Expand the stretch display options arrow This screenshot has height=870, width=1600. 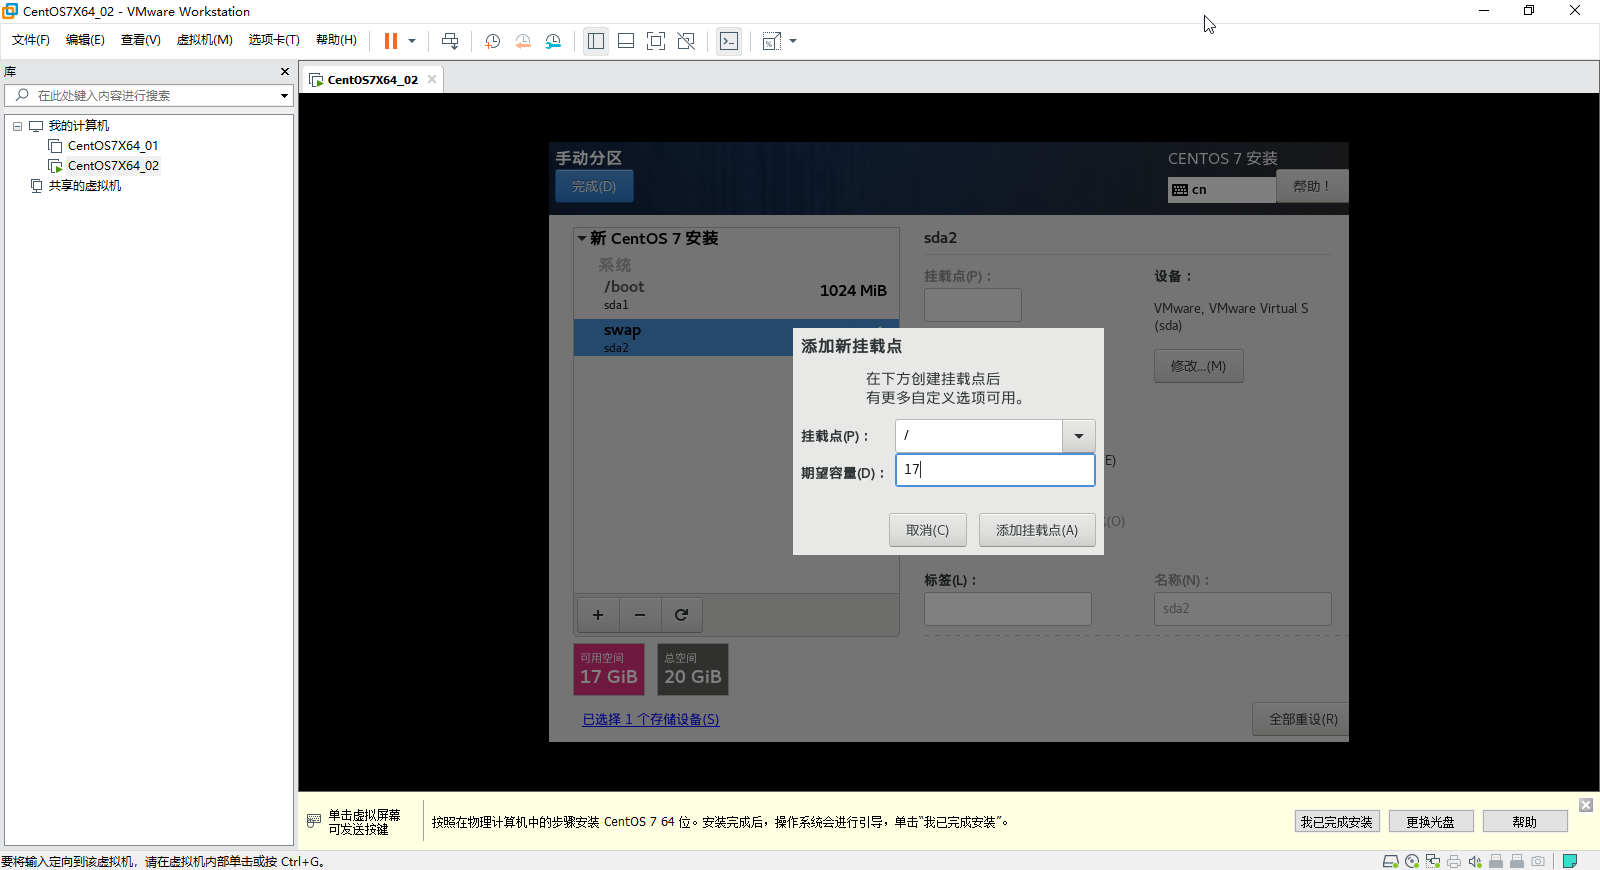[793, 41]
